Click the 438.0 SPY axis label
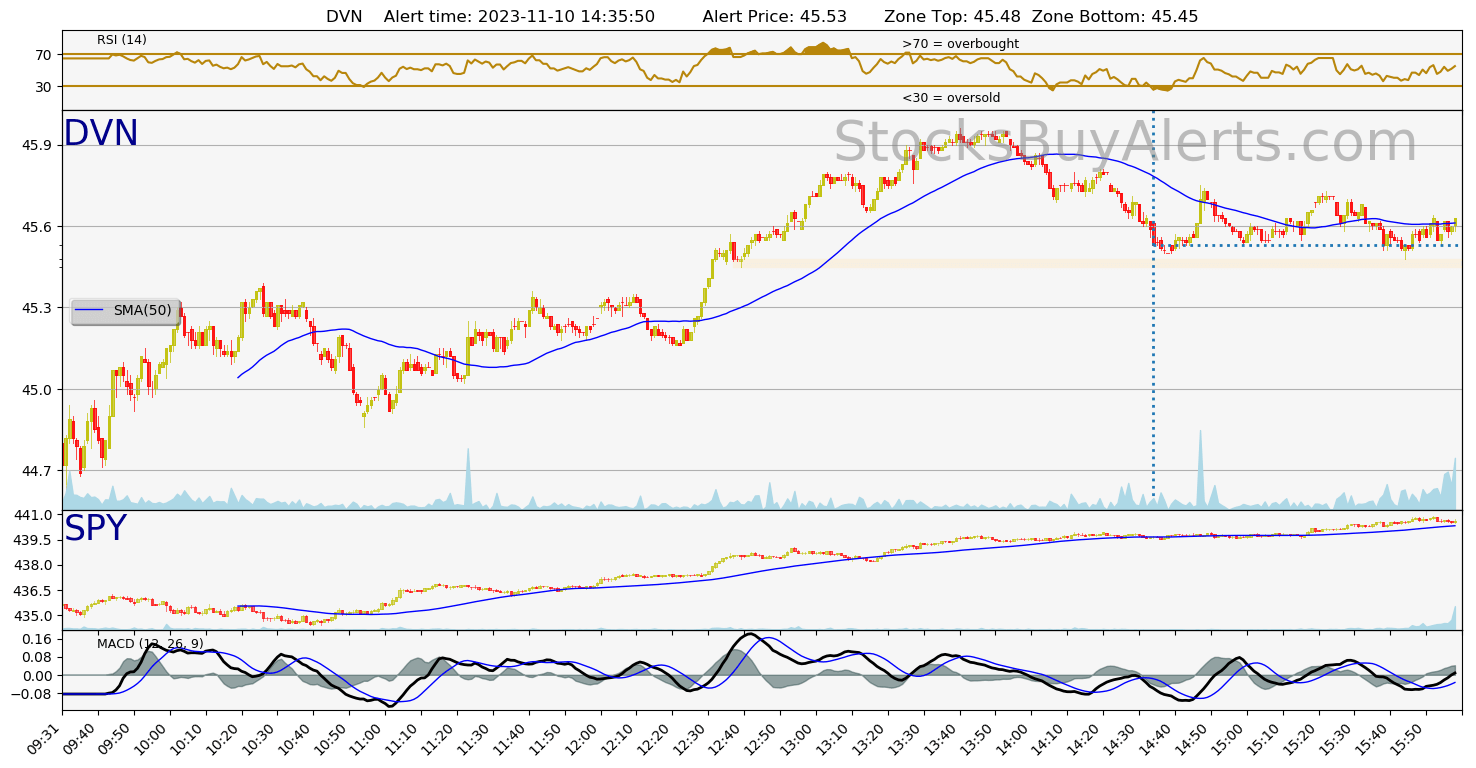The width and height of the screenshot is (1476, 768). pyautogui.click(x=33, y=565)
